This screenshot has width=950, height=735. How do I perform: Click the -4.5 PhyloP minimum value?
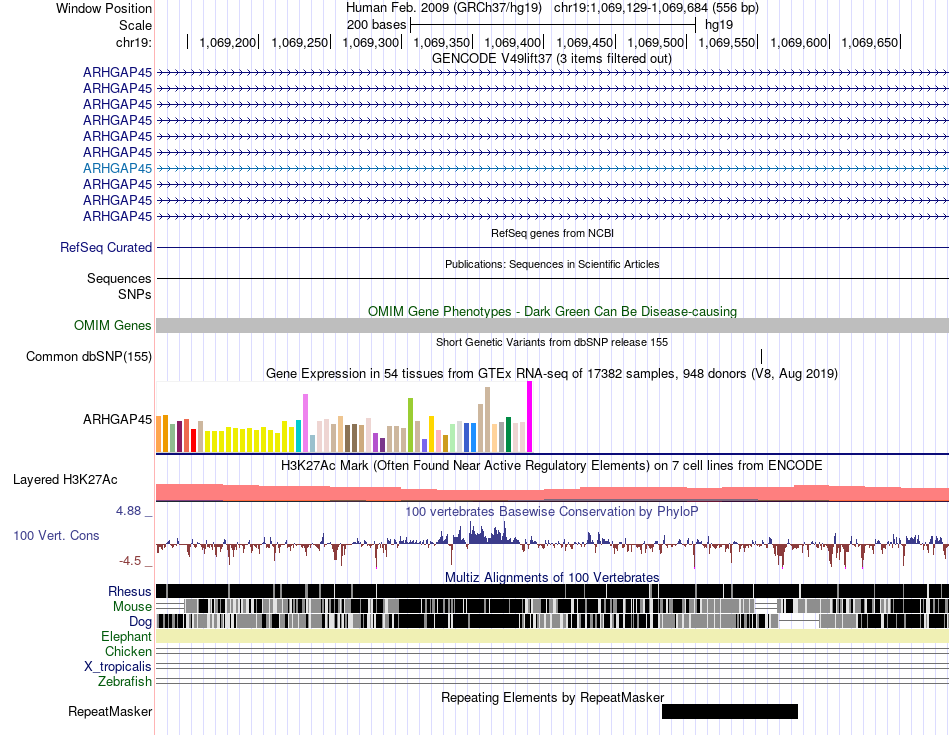[x=130, y=561]
